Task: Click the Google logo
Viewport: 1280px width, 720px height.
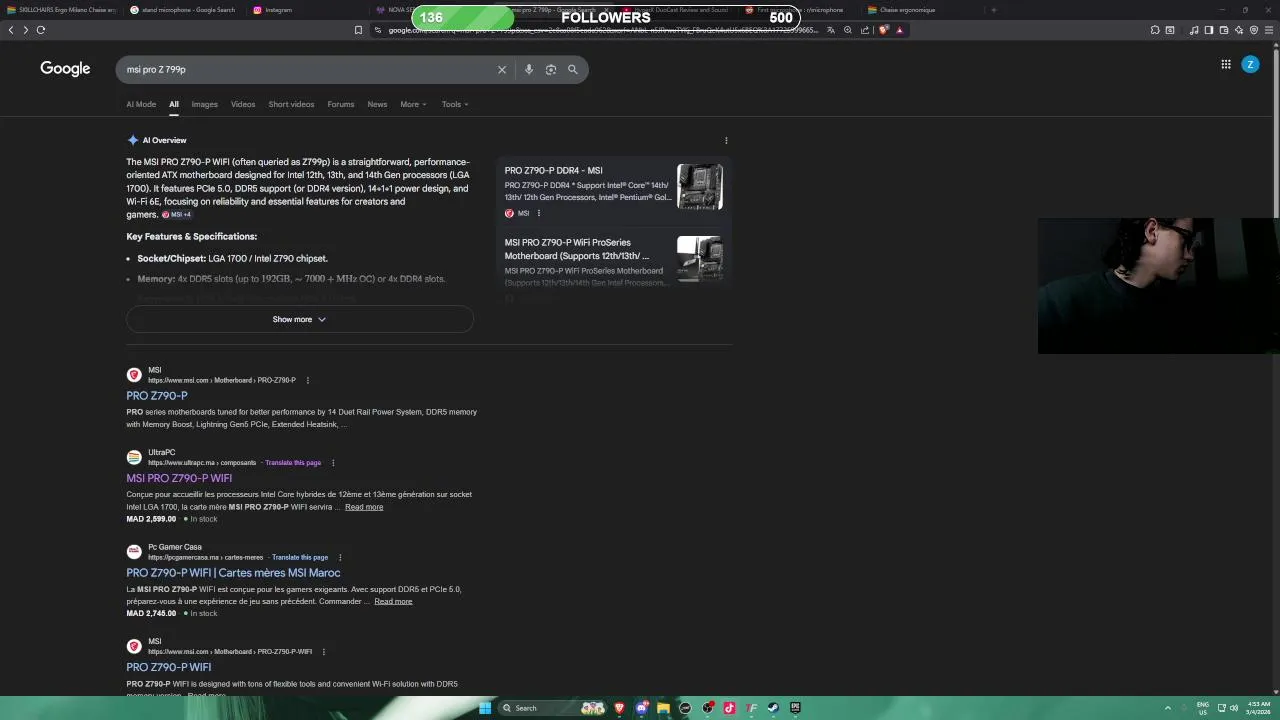Action: coord(65,69)
